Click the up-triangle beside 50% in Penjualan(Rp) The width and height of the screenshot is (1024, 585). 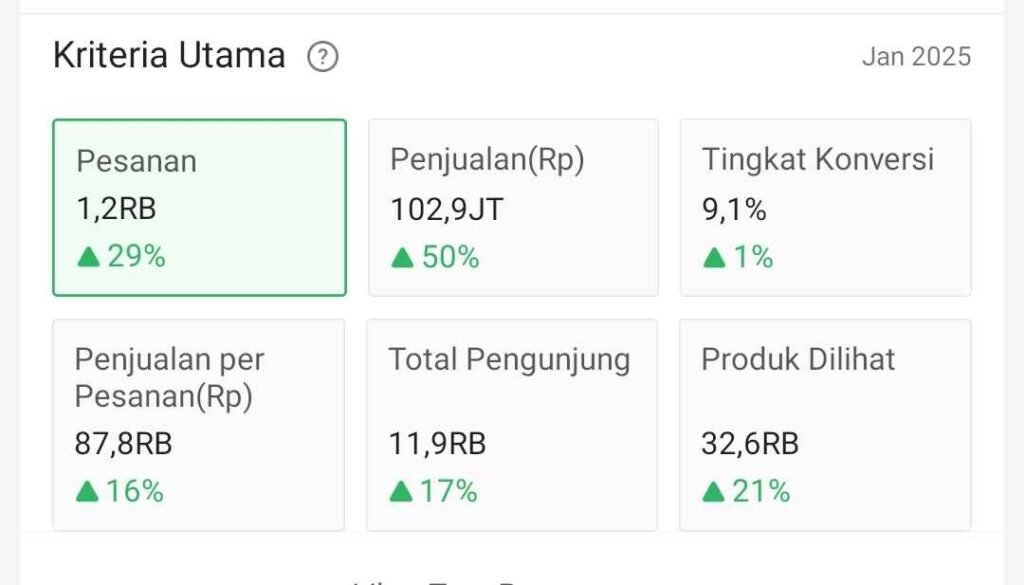pyautogui.click(x=402, y=258)
